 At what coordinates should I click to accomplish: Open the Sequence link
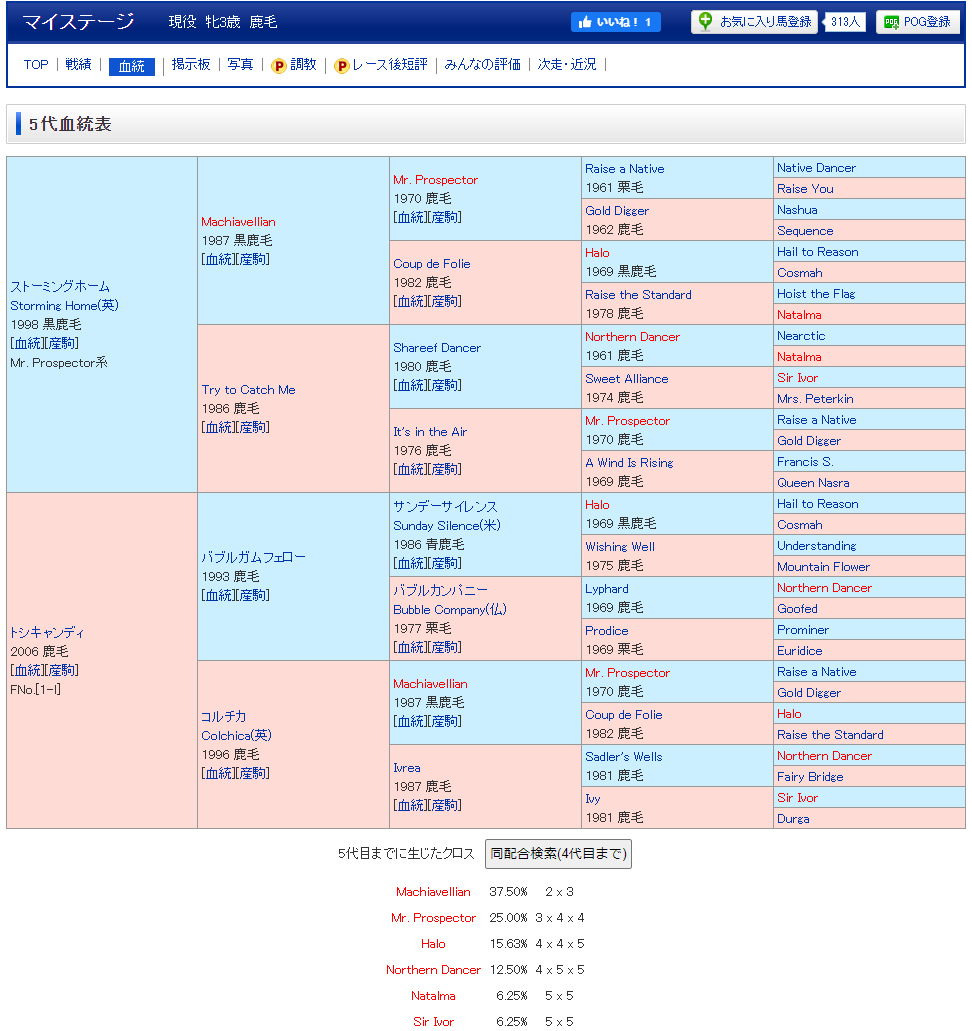pos(805,231)
